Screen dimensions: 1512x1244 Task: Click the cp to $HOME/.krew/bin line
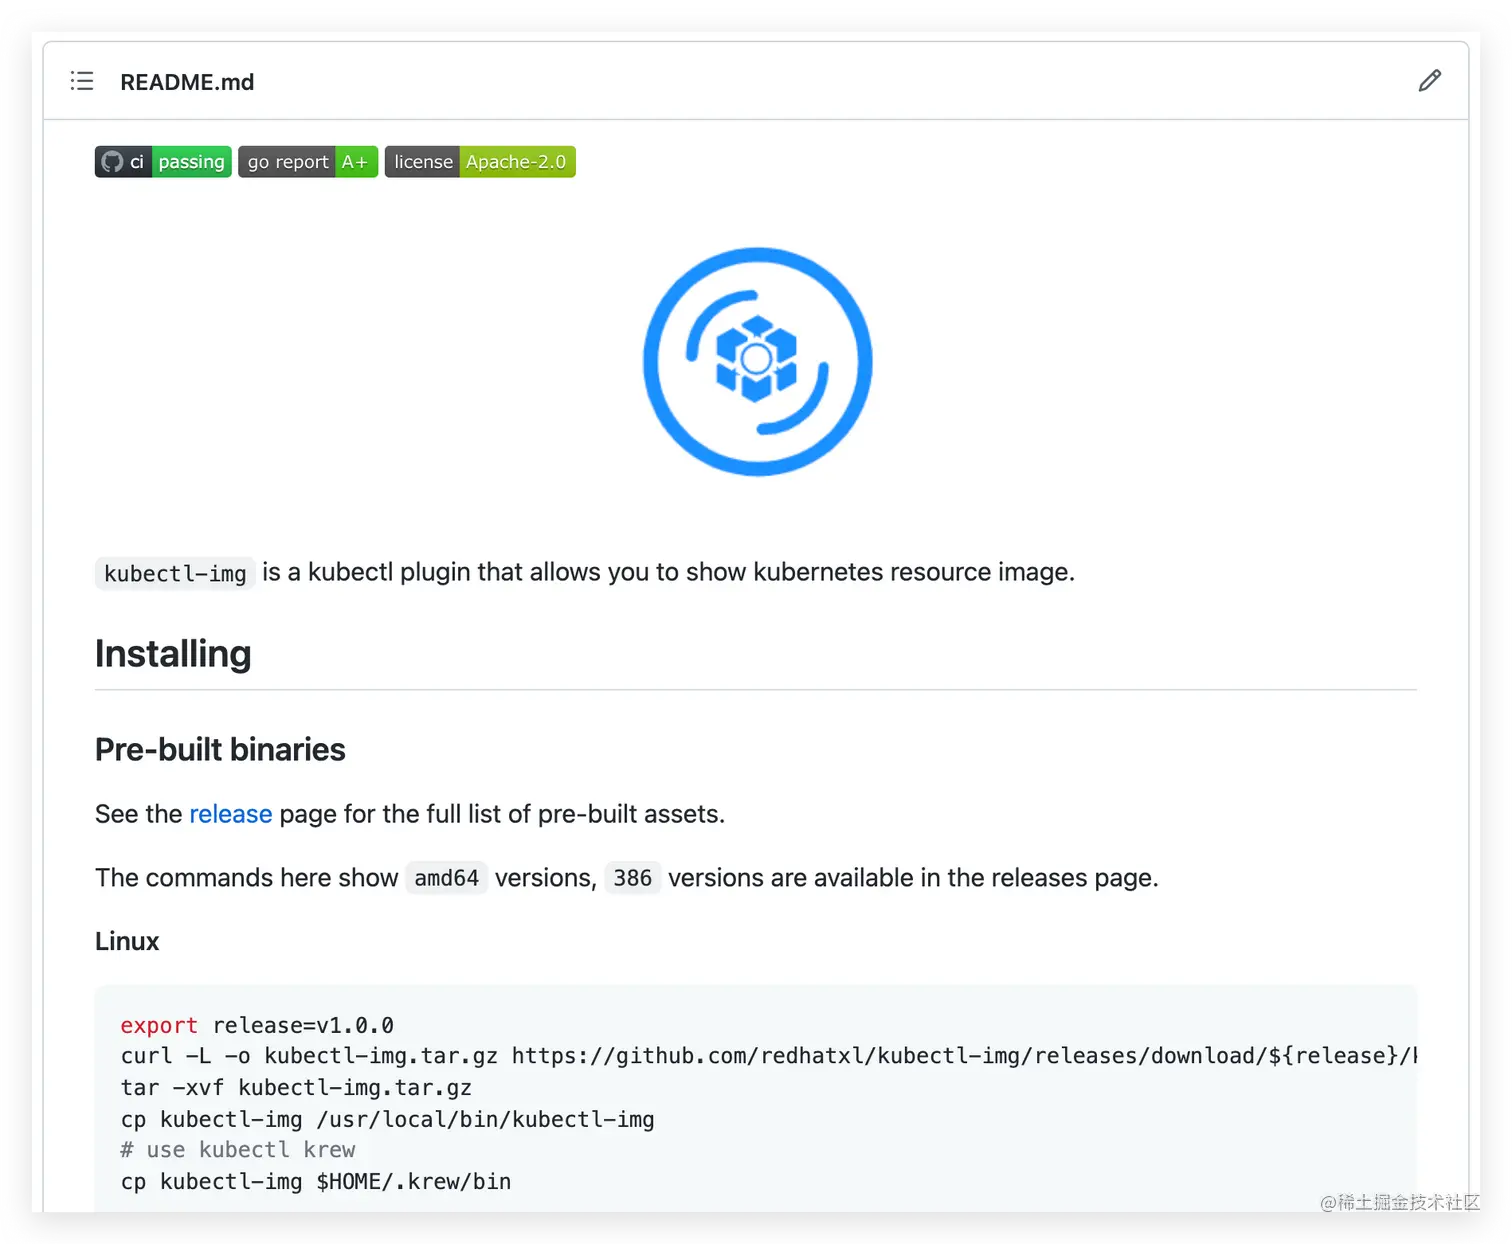click(316, 1181)
